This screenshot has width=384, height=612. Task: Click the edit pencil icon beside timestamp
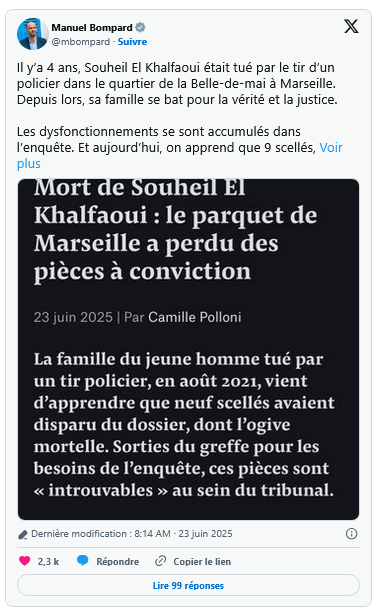pos(23,534)
